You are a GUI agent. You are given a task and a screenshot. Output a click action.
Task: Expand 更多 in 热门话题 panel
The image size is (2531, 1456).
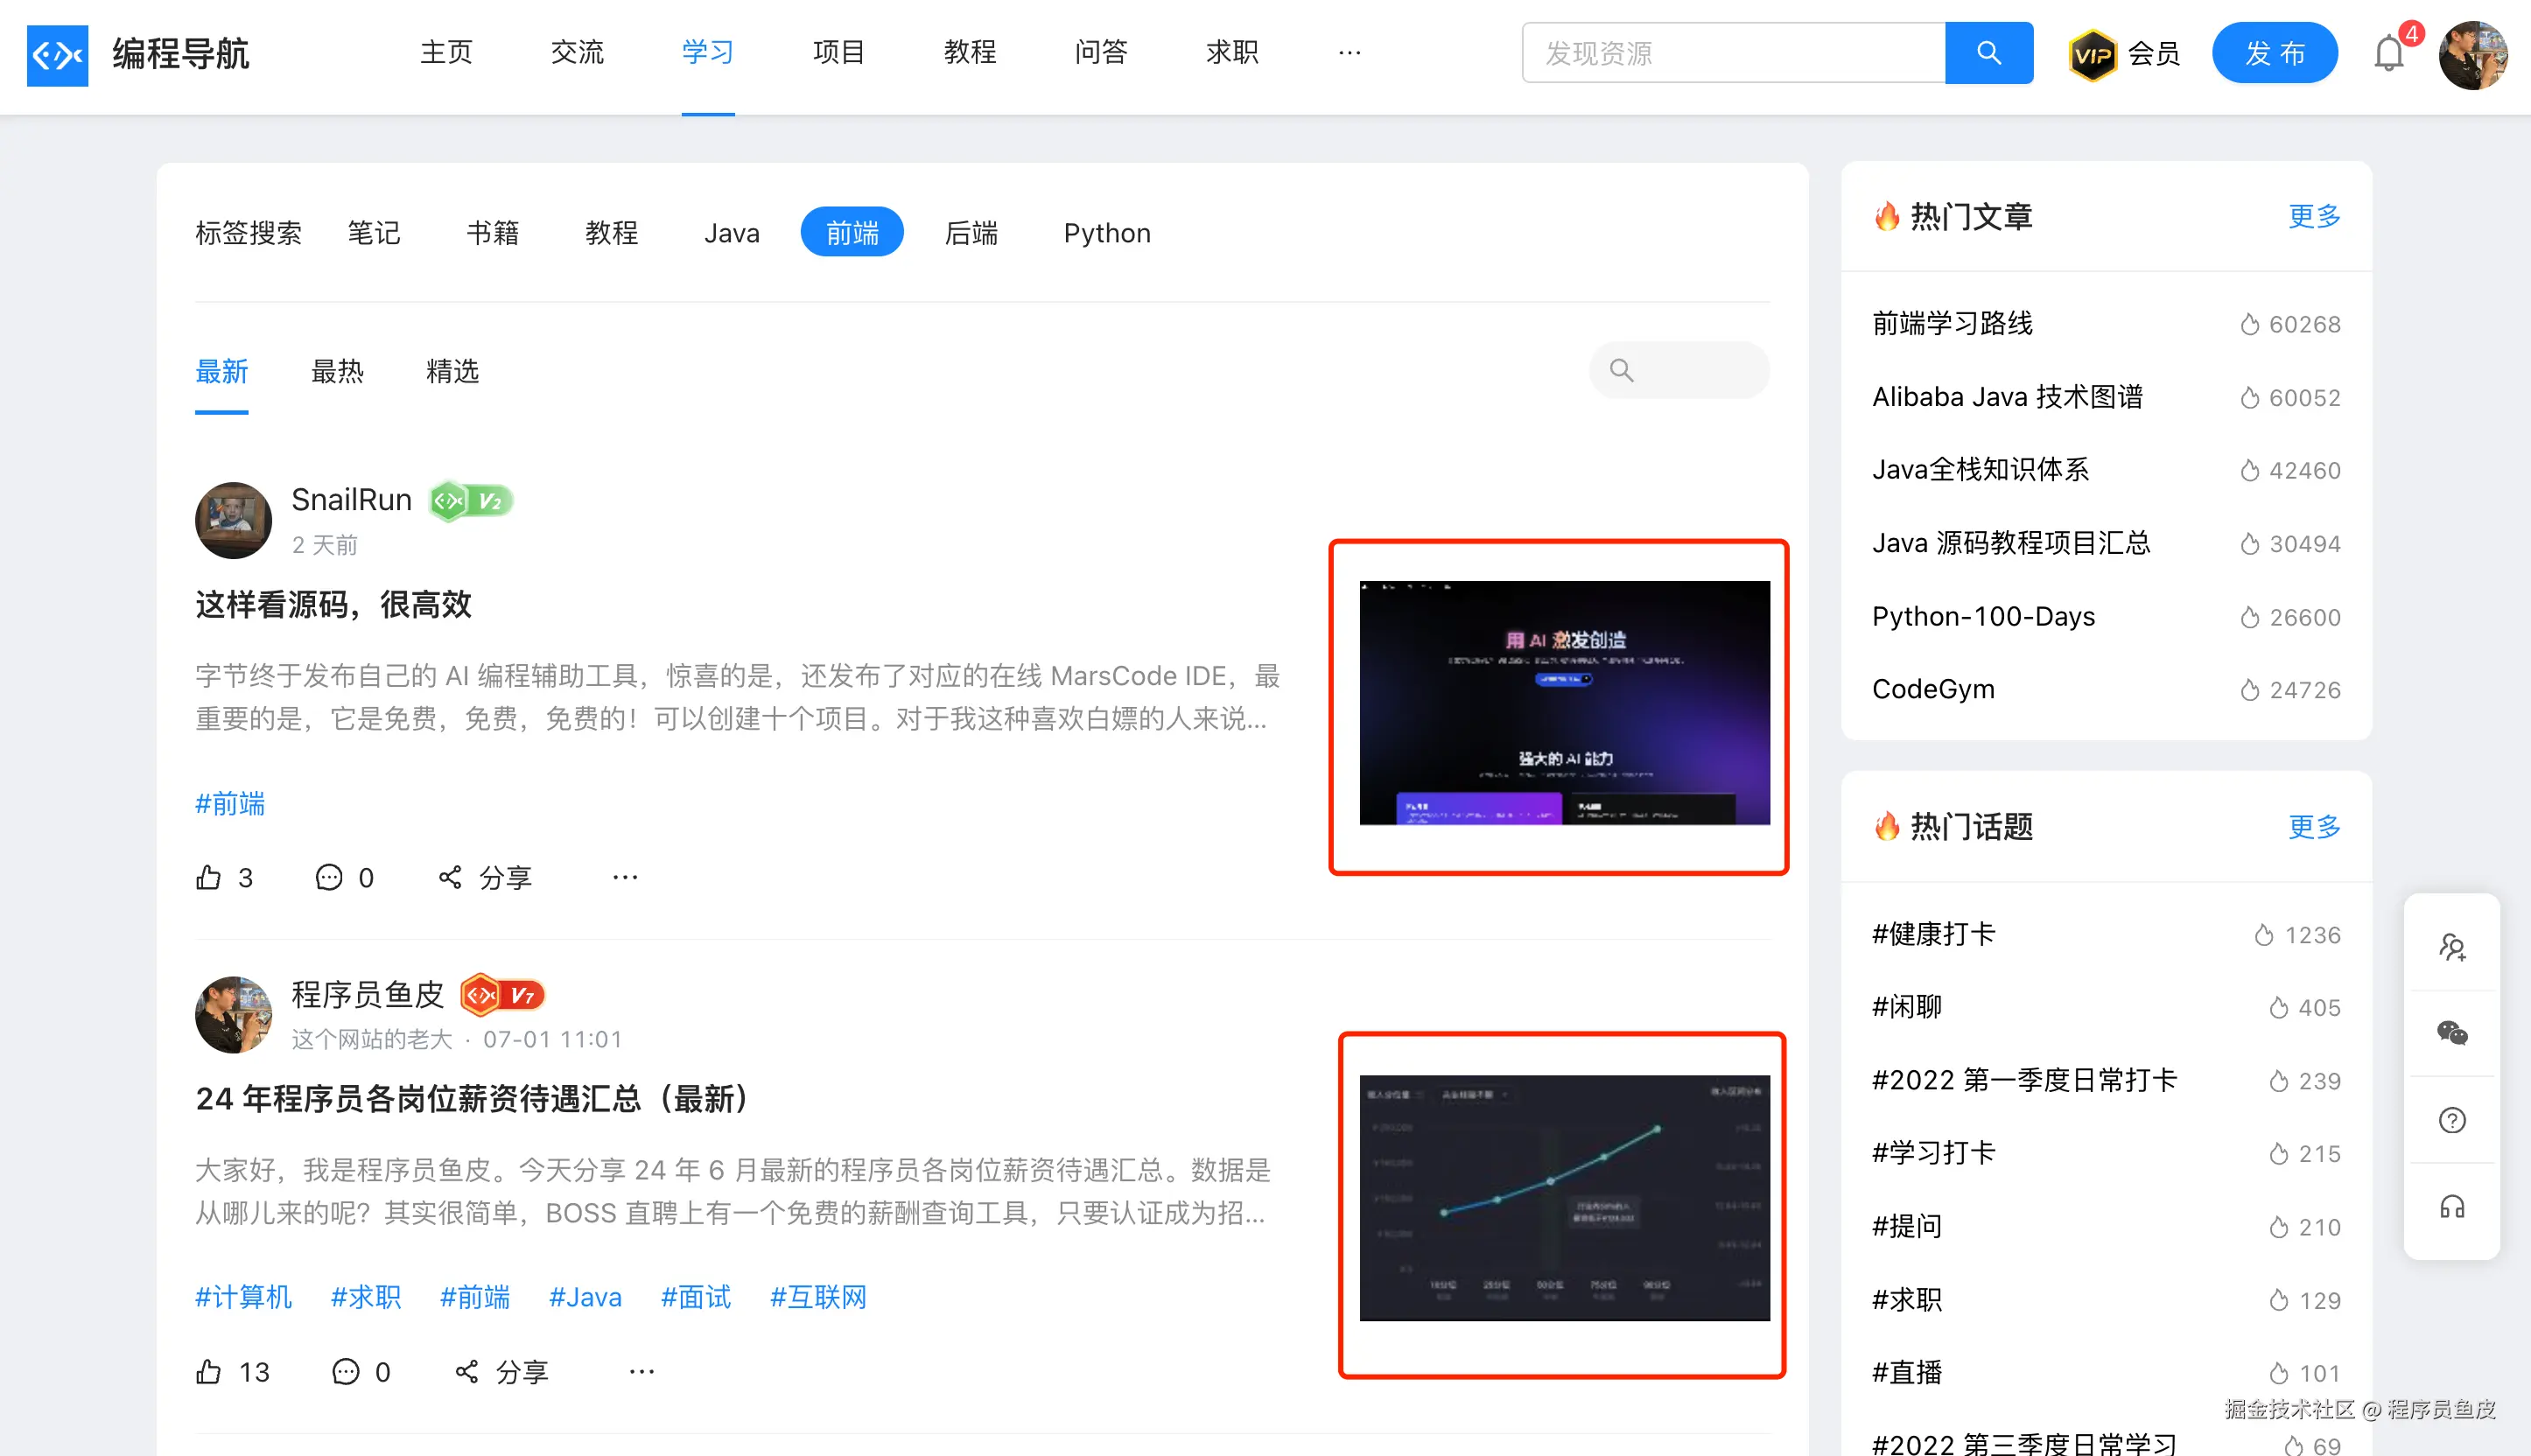pos(2314,826)
